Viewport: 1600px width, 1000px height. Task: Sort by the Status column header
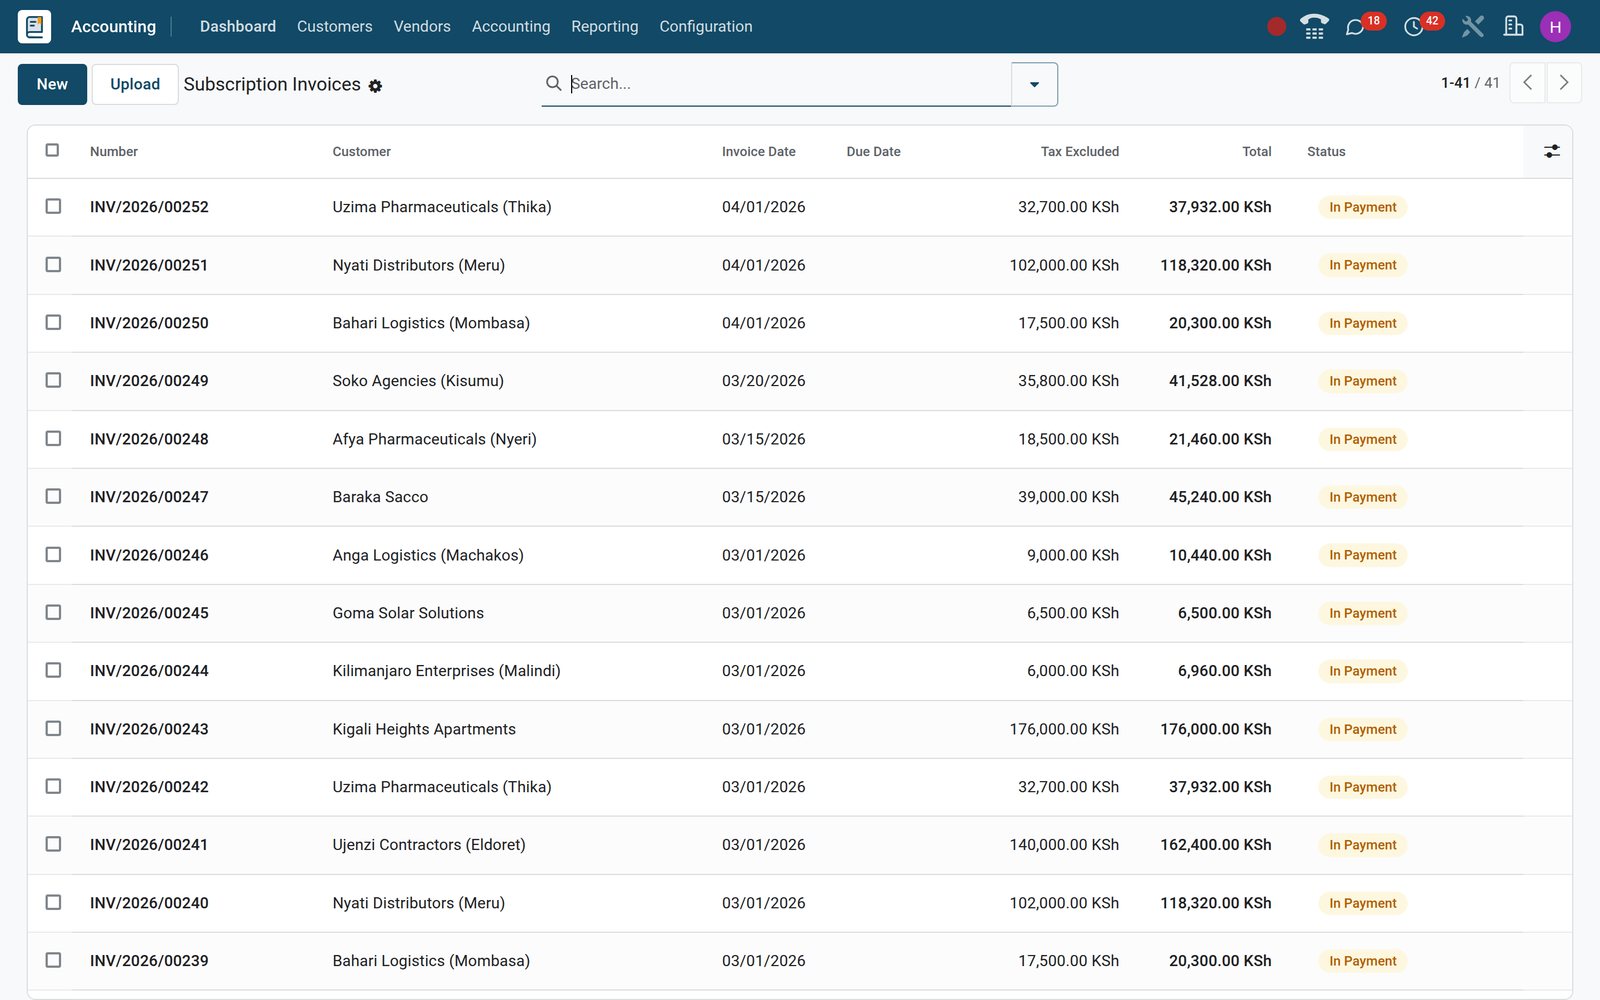click(x=1326, y=152)
